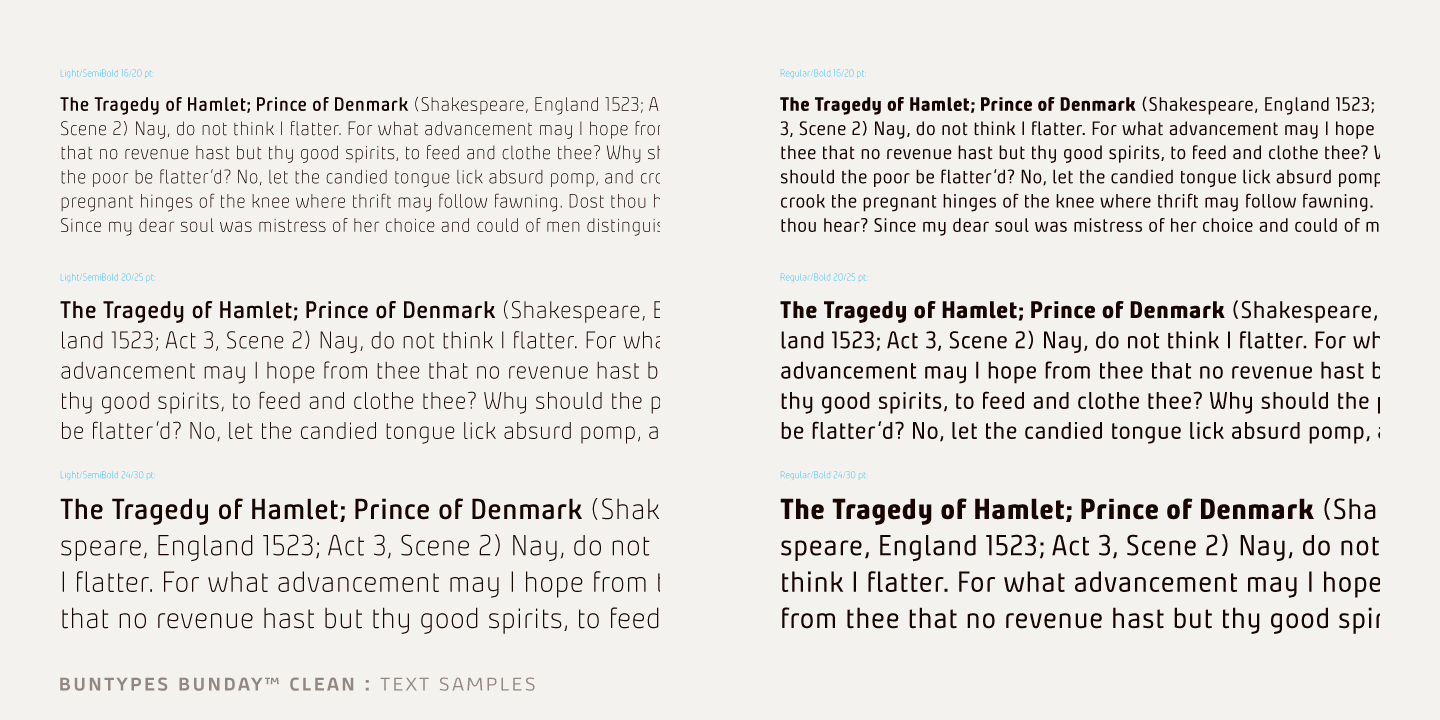Click the line starting "Since my dear soul was mistress"
Screen dimensions: 1440x720
(x=360, y=225)
